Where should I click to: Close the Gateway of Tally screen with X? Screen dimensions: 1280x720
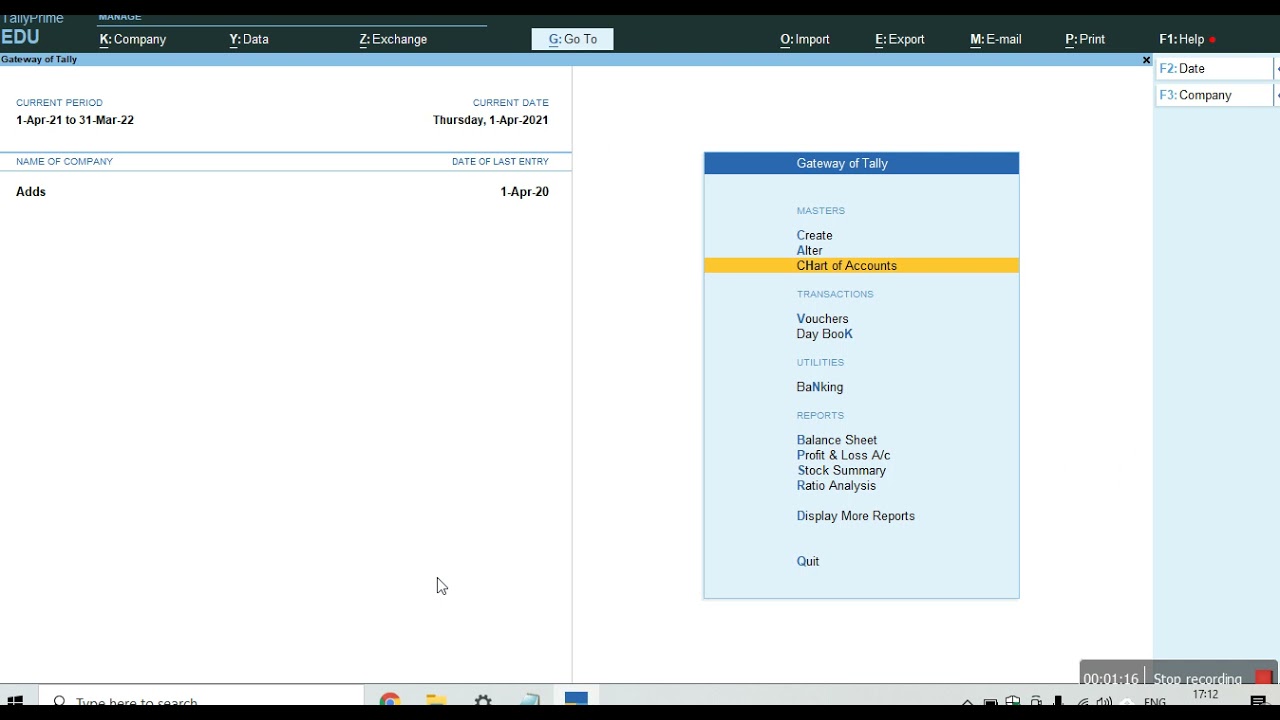(1146, 60)
